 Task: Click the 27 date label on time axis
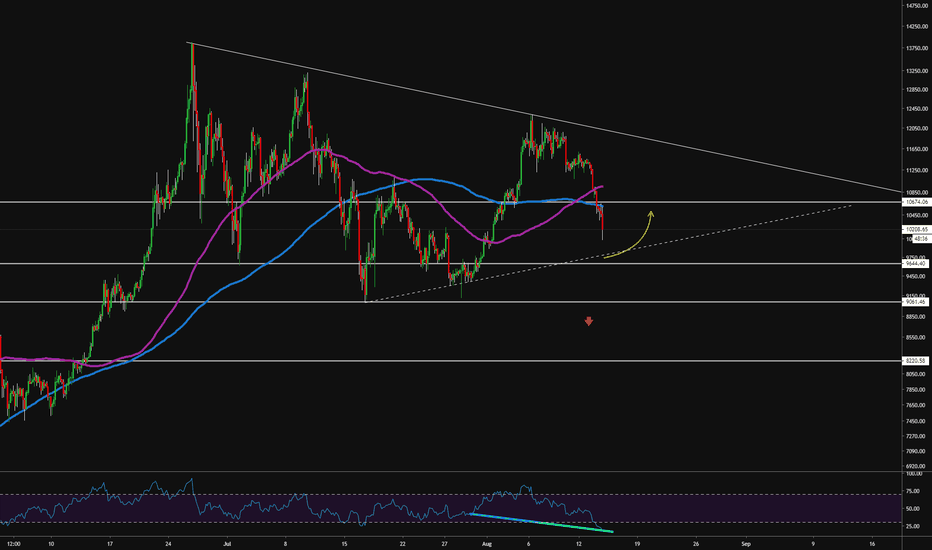coord(445,543)
